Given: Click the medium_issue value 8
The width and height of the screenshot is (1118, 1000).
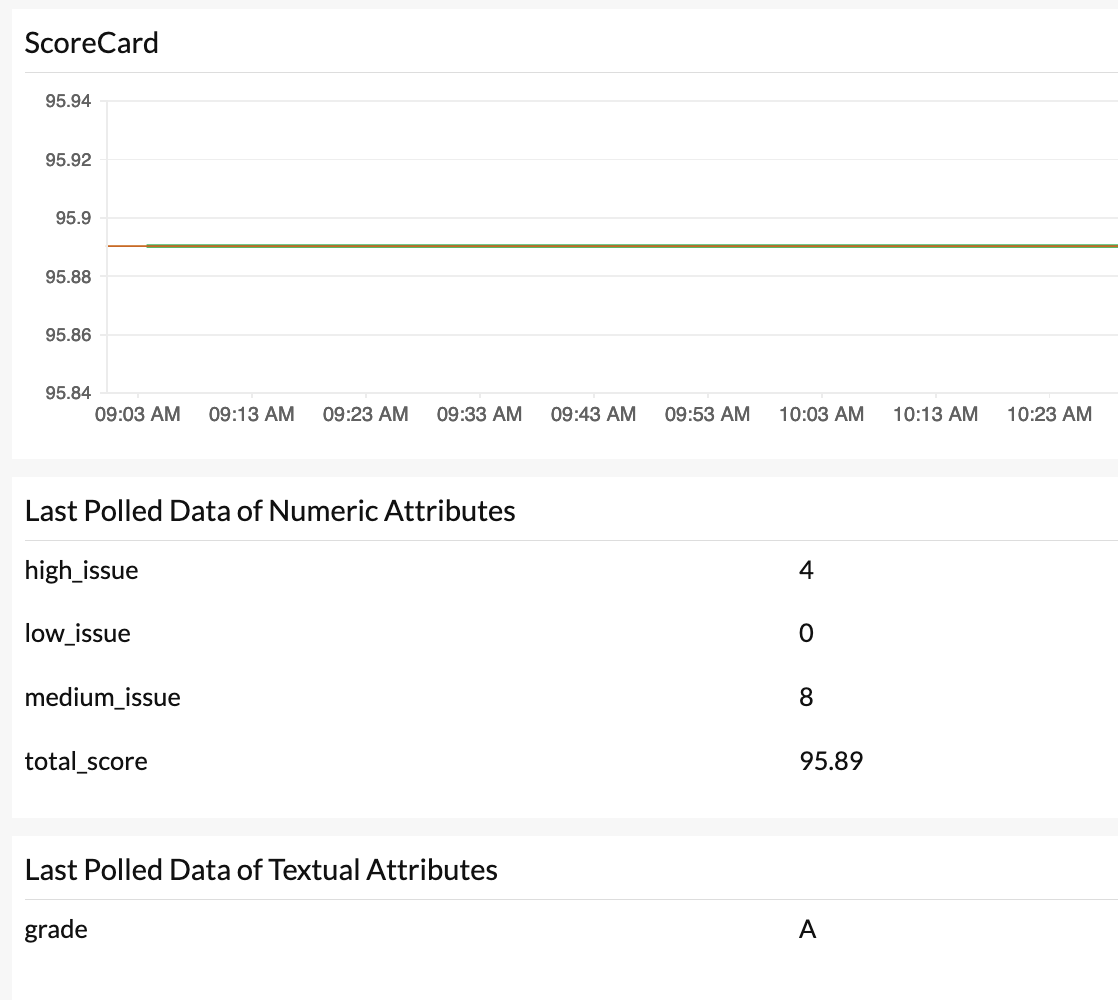Looking at the screenshot, I should pyautogui.click(x=806, y=697).
